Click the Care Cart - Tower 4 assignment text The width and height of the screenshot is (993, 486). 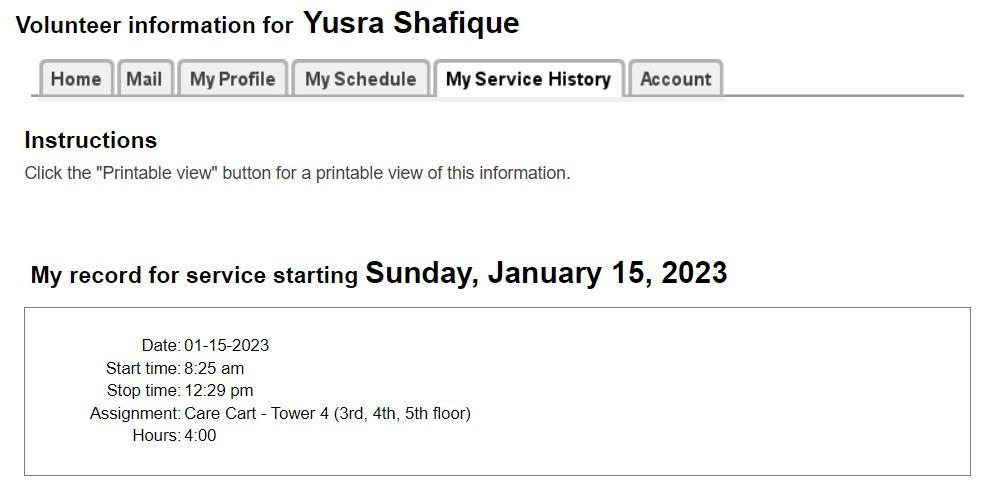[x=327, y=413]
